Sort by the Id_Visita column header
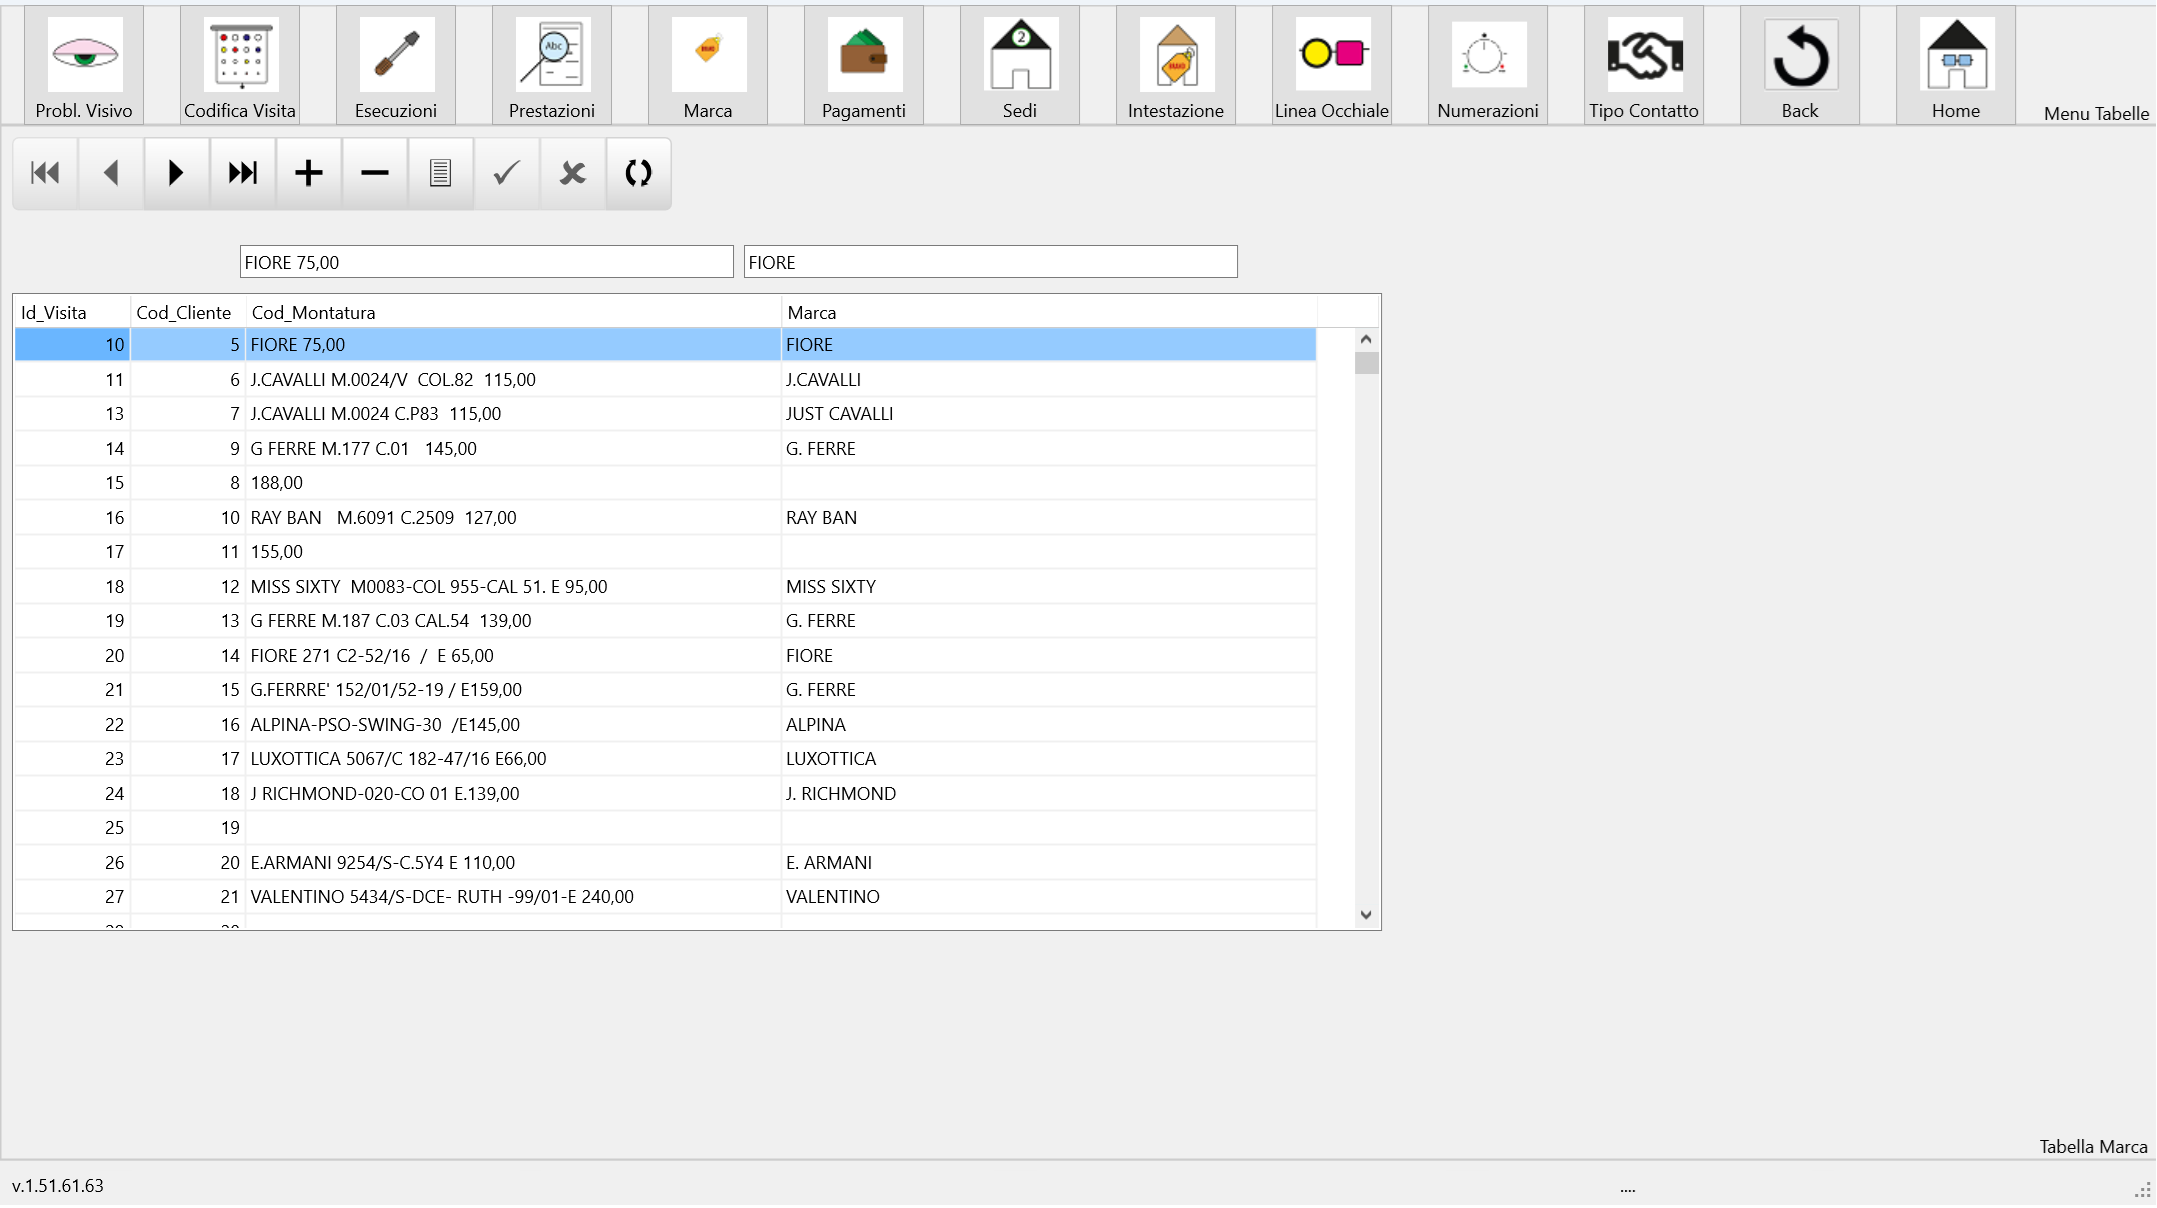 click(72, 312)
